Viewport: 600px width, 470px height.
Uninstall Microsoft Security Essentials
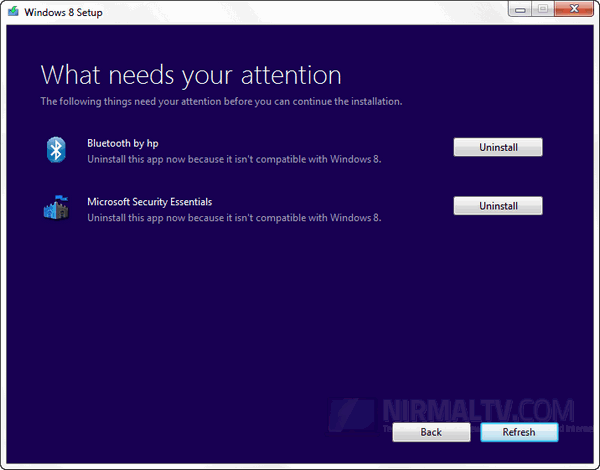tap(498, 206)
